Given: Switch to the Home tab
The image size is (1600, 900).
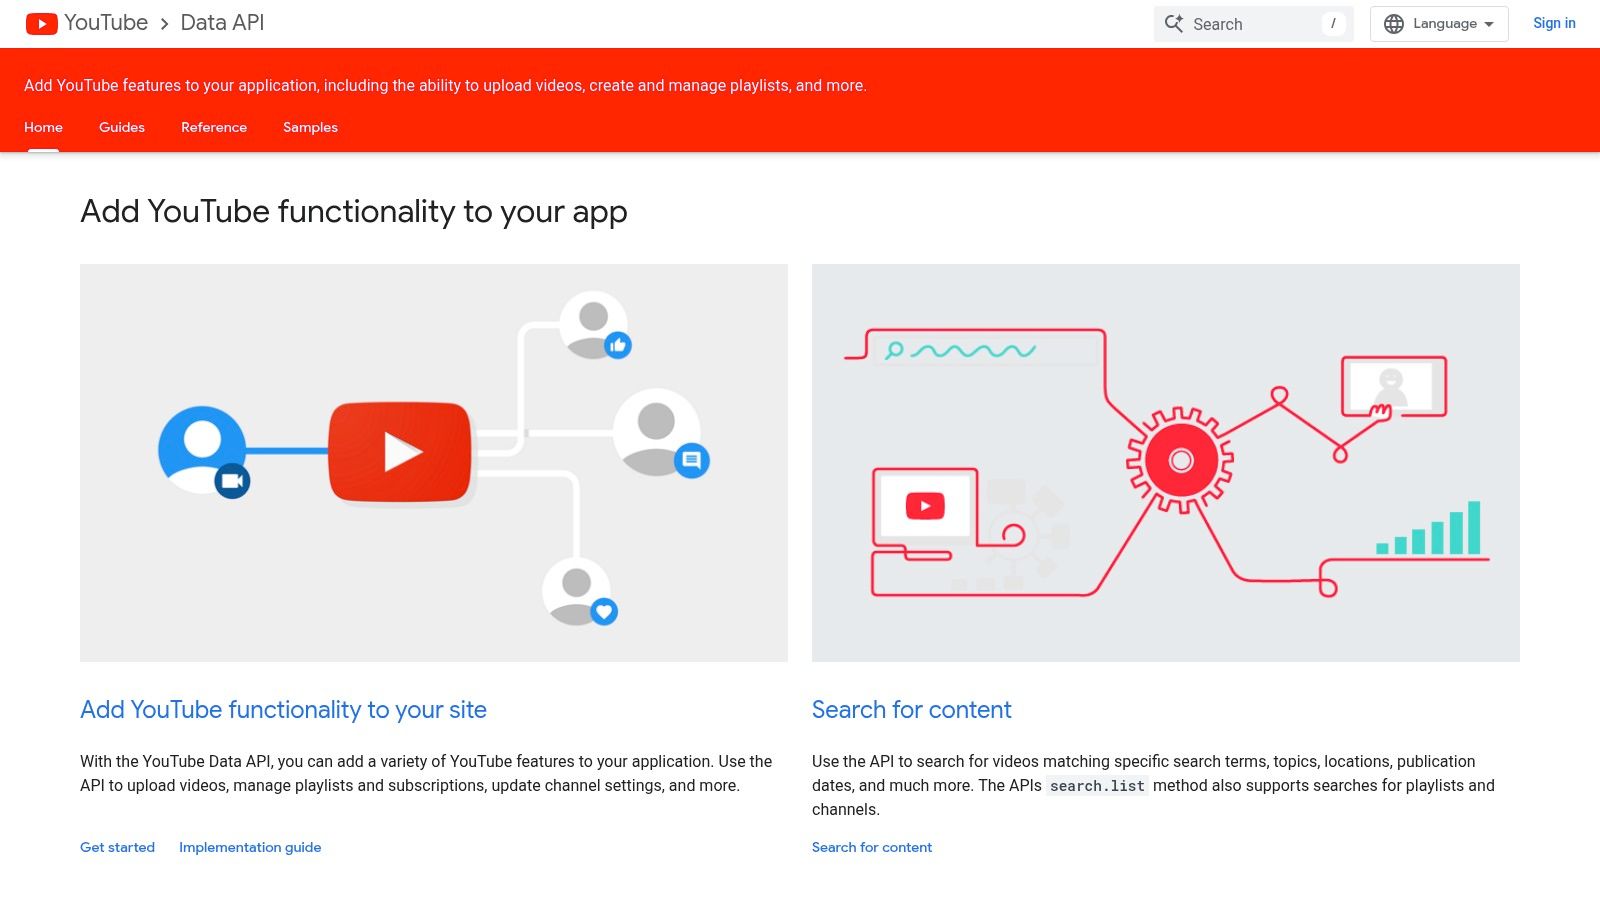Looking at the screenshot, I should point(43,127).
